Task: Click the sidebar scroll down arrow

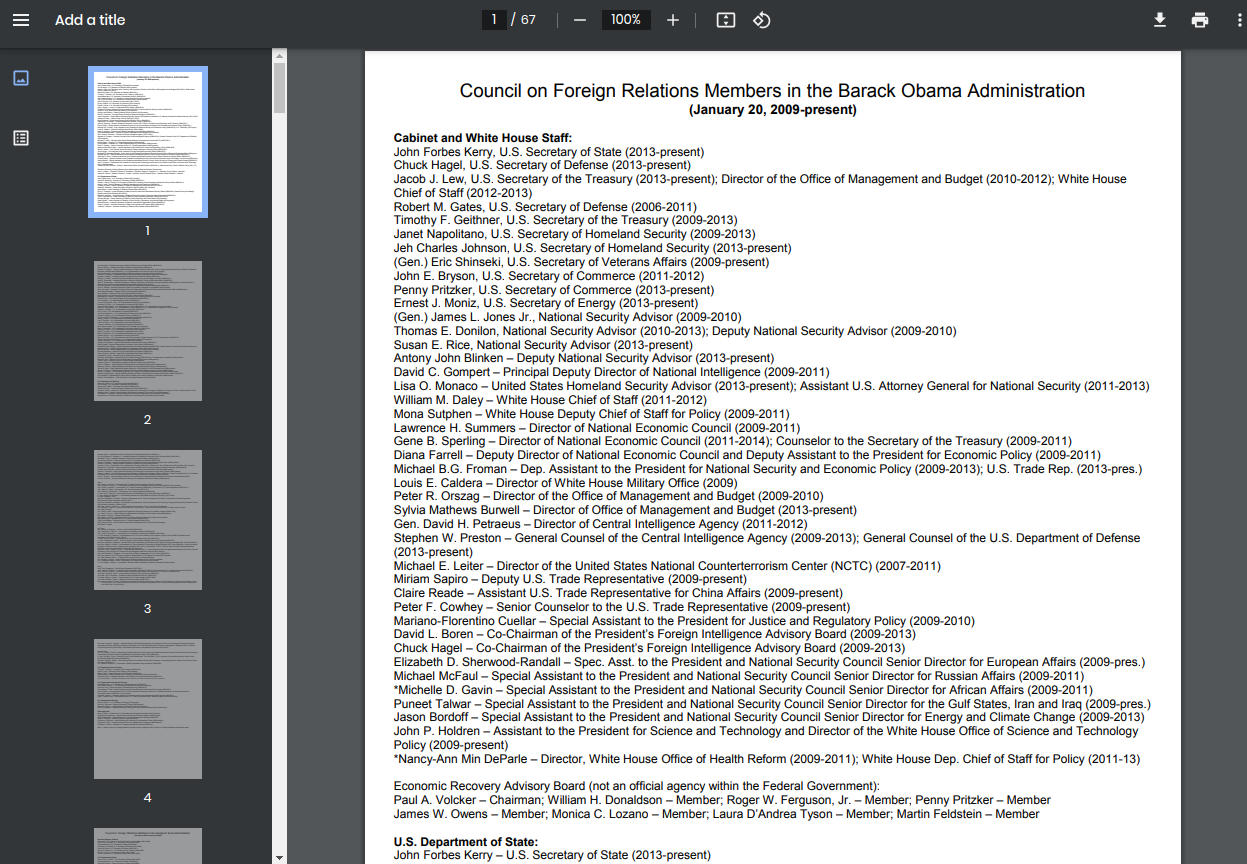Action: (280, 857)
